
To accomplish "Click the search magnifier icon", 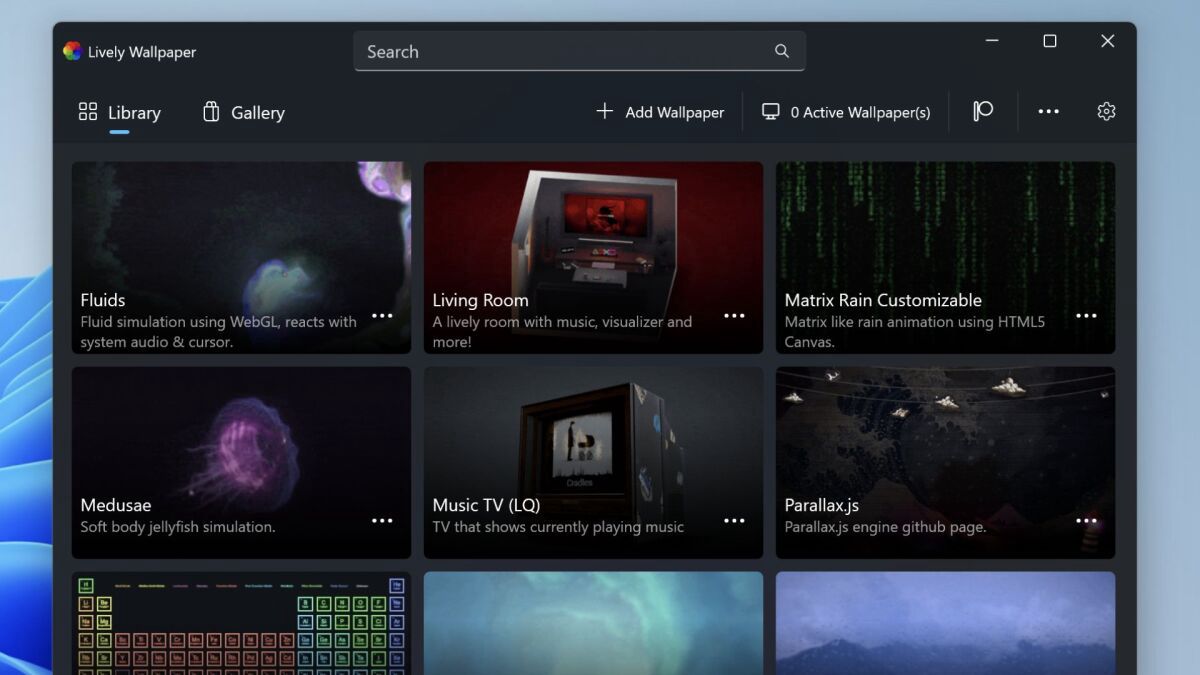I will 782,51.
